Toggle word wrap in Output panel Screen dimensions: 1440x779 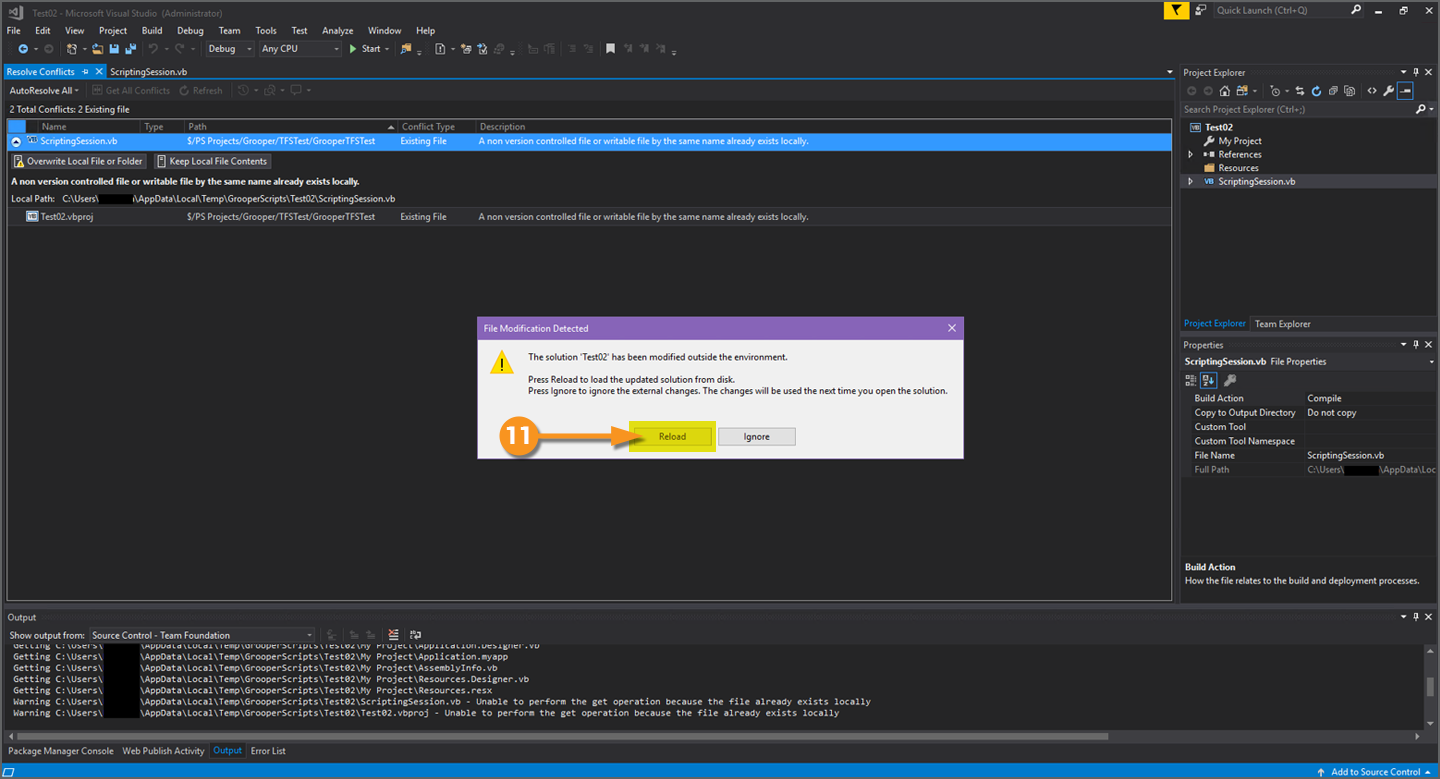pos(415,635)
